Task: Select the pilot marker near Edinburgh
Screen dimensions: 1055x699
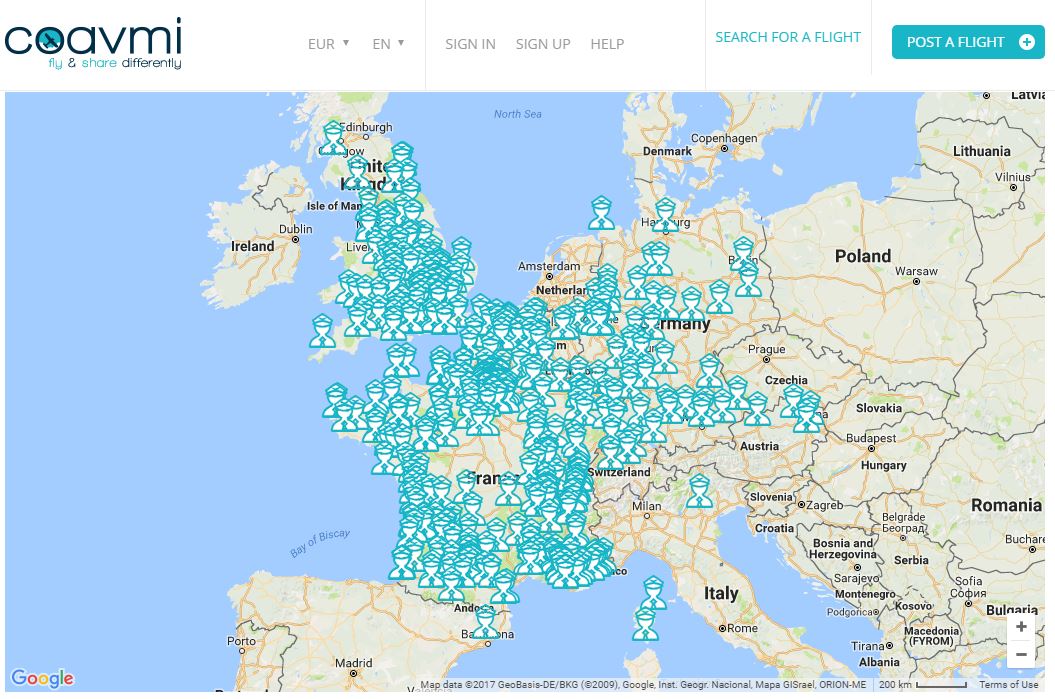Action: (332, 139)
